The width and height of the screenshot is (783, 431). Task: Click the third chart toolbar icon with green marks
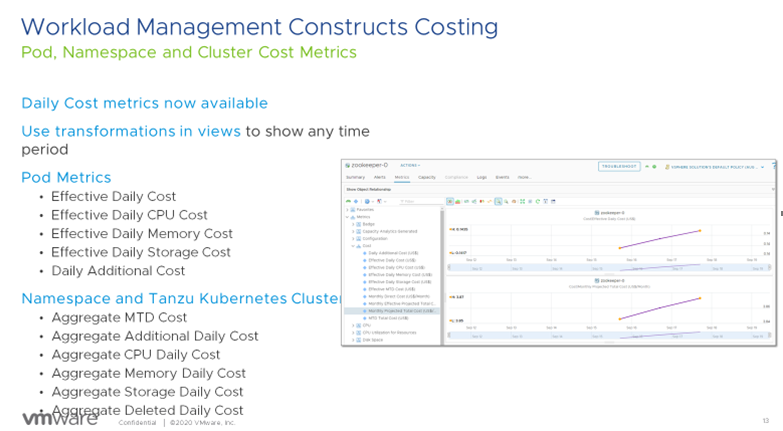466,201
